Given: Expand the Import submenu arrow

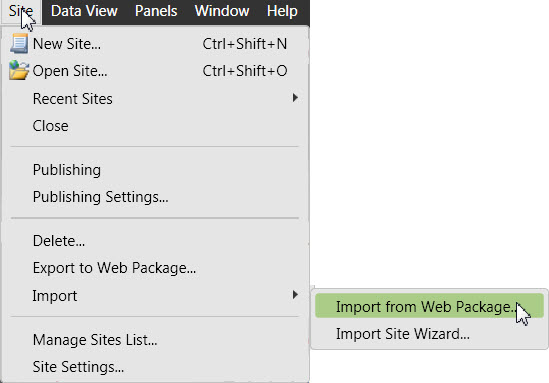Looking at the screenshot, I should click(295, 295).
